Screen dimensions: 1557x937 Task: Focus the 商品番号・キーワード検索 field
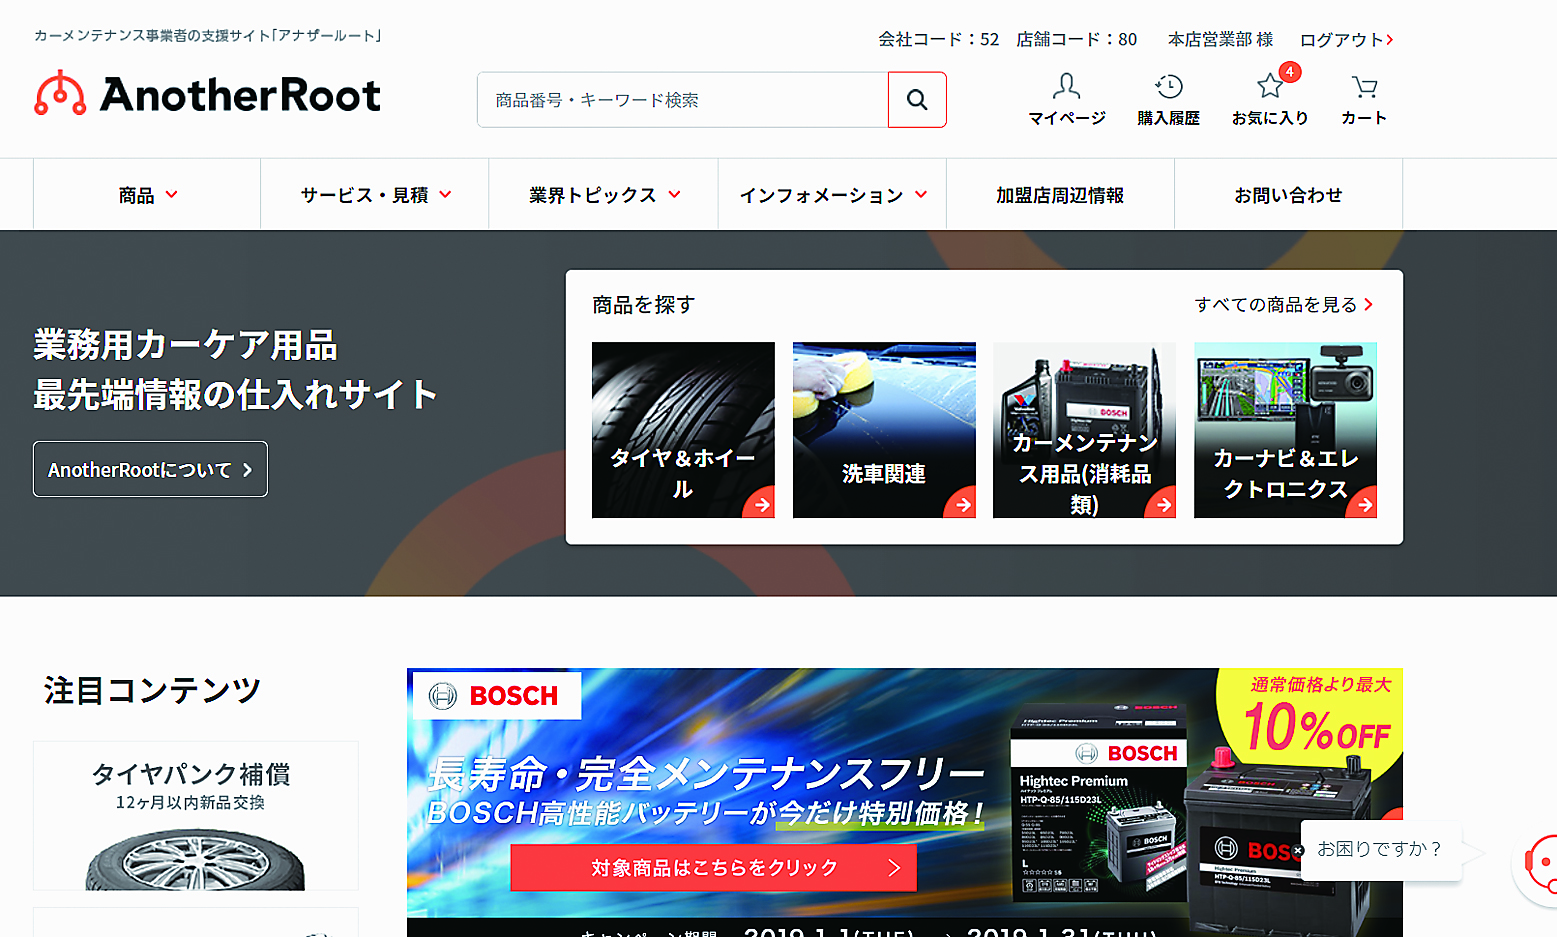[683, 99]
